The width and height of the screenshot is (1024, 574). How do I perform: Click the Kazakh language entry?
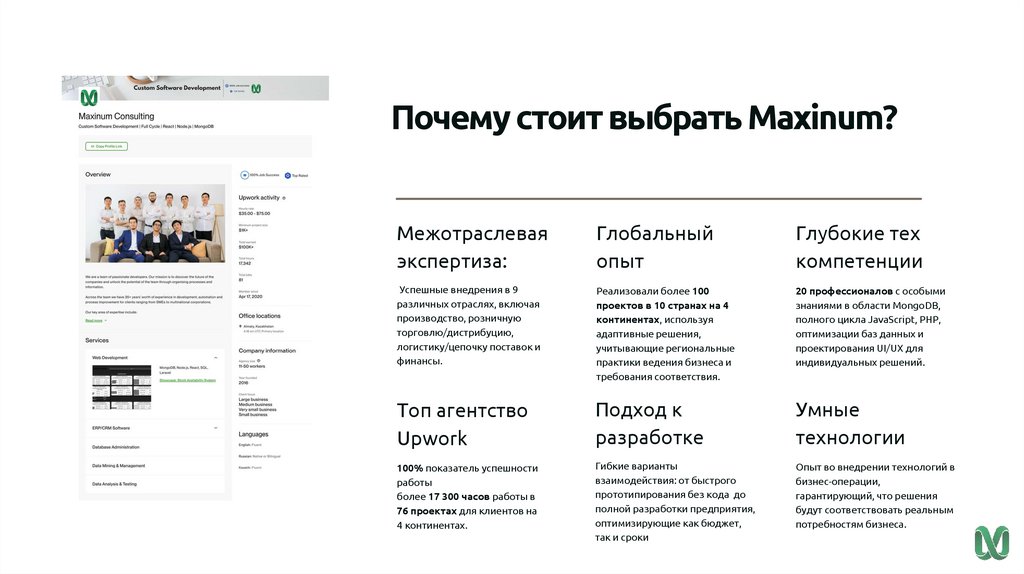click(x=250, y=467)
